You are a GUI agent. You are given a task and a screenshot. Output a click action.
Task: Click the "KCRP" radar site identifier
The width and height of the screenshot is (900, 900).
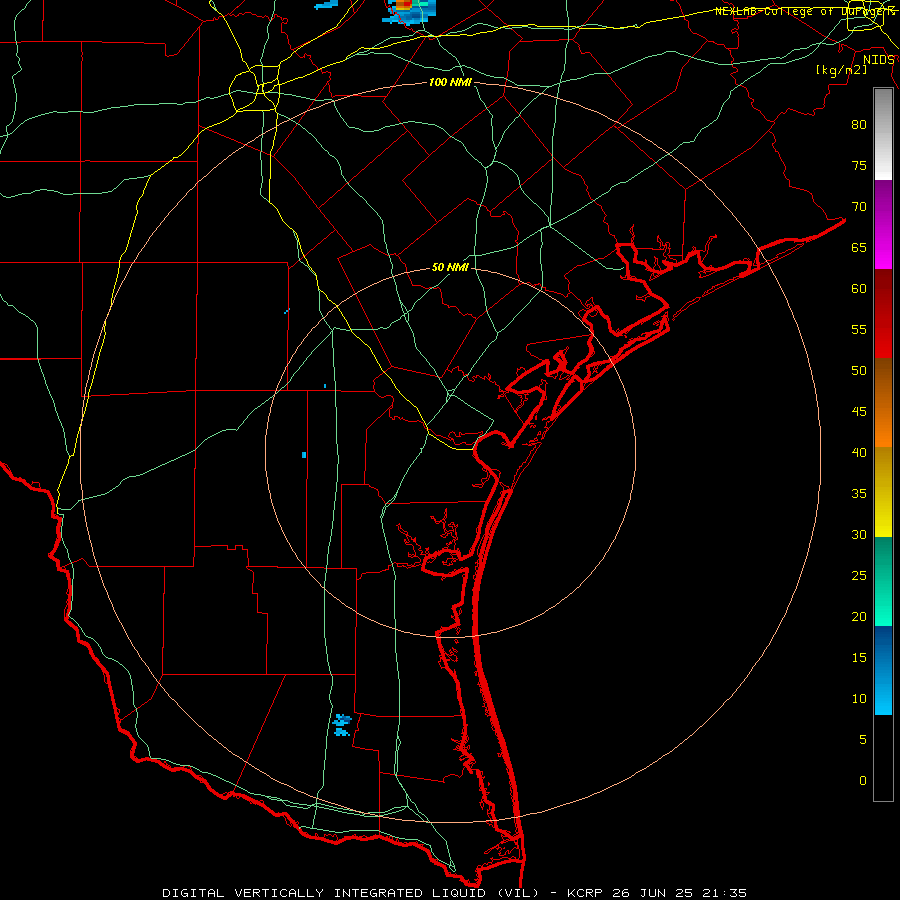click(586, 893)
